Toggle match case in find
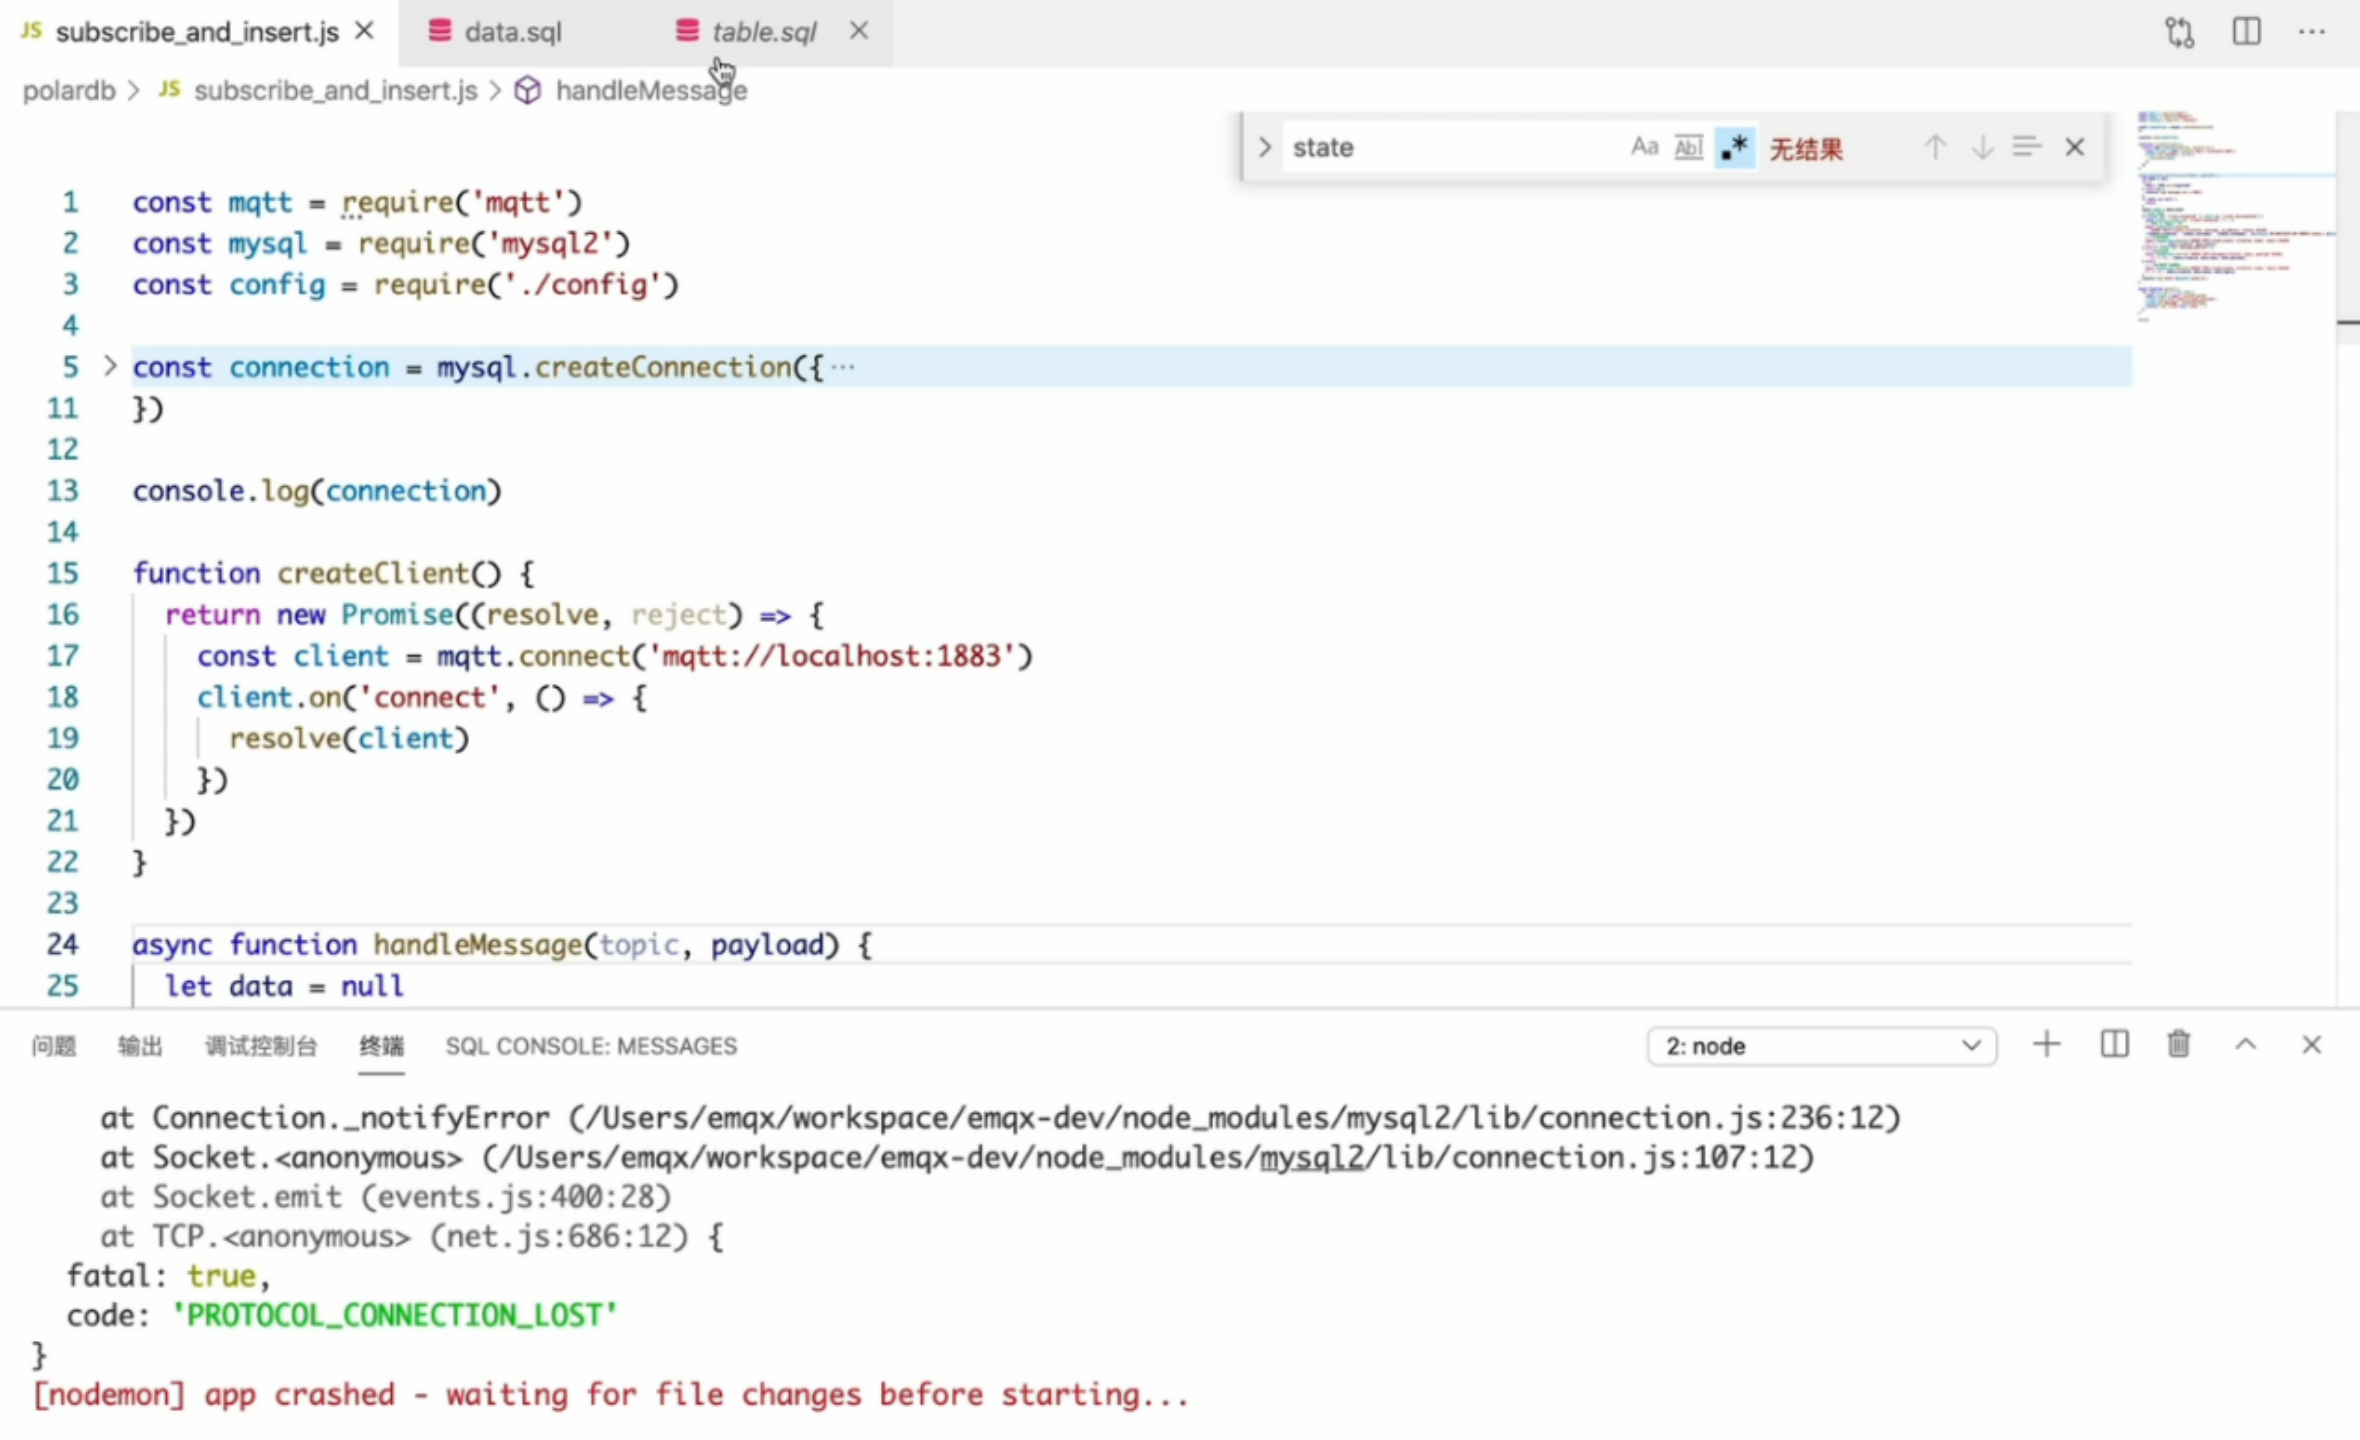The height and width of the screenshot is (1440, 2360). tap(1644, 147)
